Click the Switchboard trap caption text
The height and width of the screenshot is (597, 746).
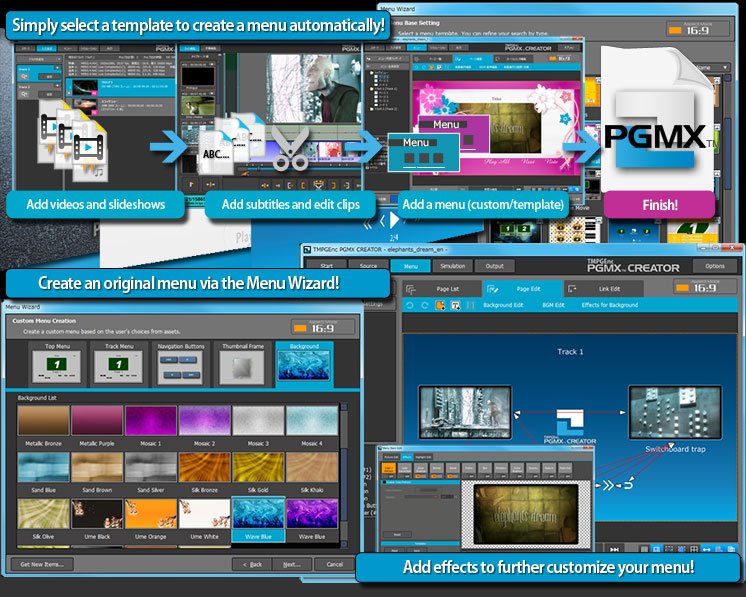coord(675,449)
